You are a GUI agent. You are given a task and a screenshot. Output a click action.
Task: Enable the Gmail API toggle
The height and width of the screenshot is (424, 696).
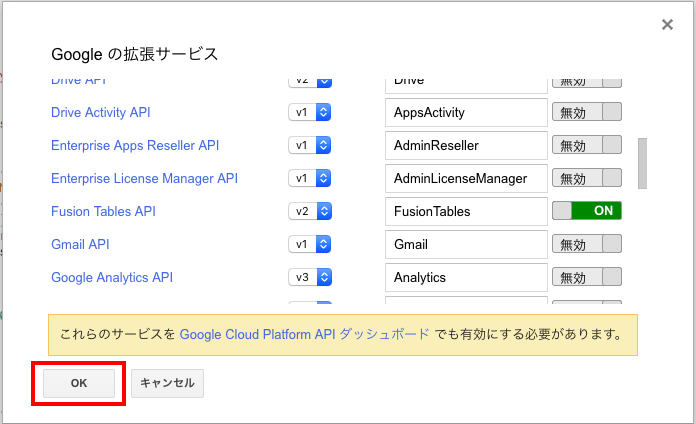(587, 244)
